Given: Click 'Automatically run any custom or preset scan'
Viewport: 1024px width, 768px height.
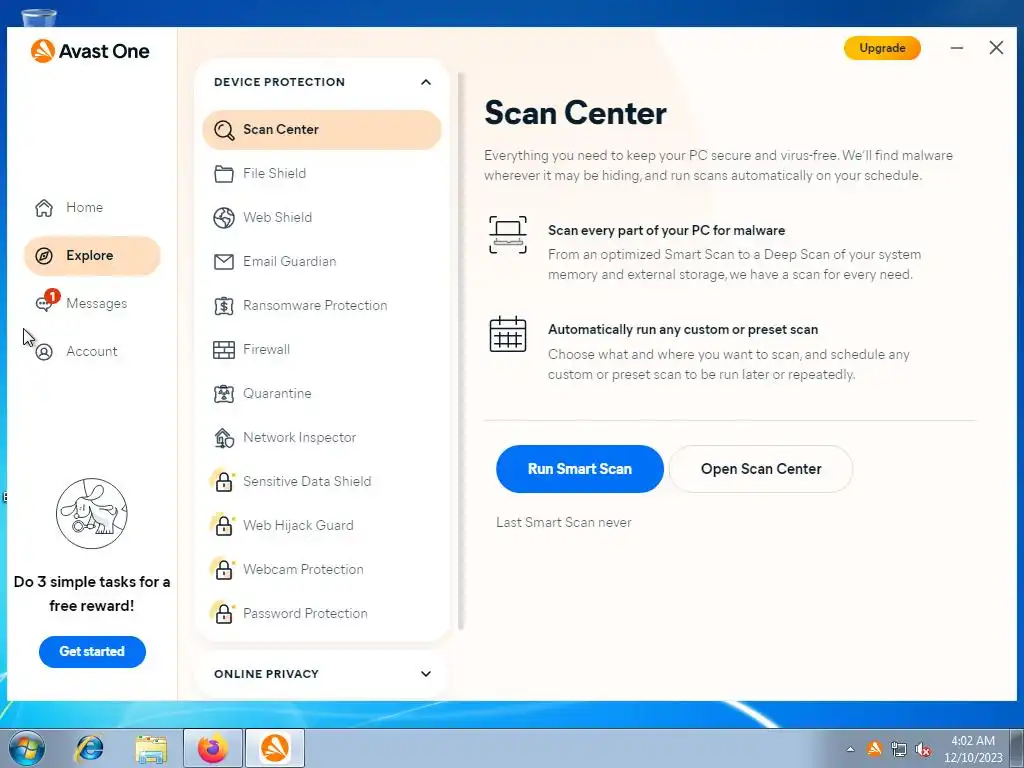Looking at the screenshot, I should (682, 330).
